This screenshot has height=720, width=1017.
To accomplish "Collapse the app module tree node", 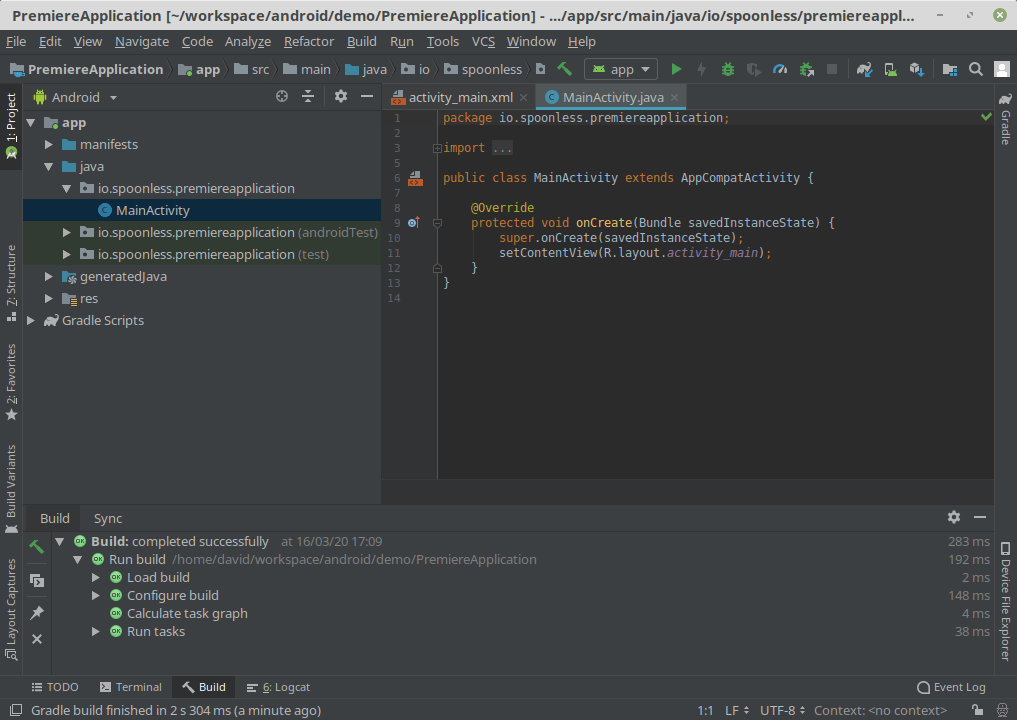I will coord(30,123).
